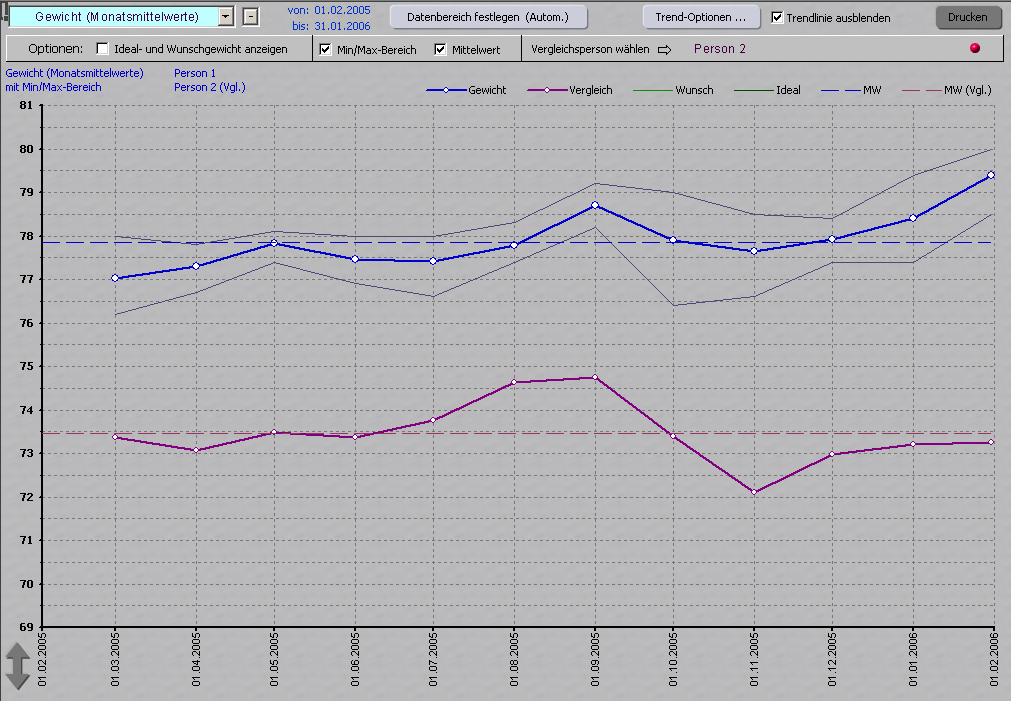Click the x-axis label 01.07.2005
Screen dimensions: 1011x701
coord(433,659)
